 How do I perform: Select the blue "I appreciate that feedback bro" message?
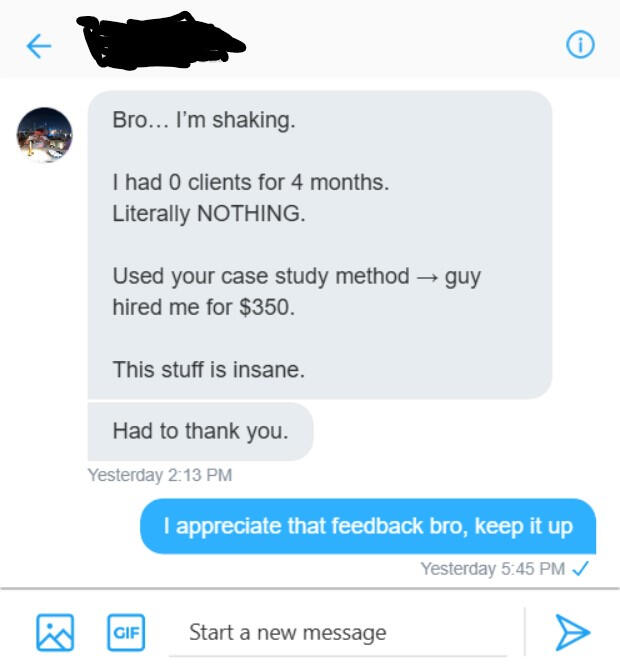pyautogui.click(x=368, y=526)
